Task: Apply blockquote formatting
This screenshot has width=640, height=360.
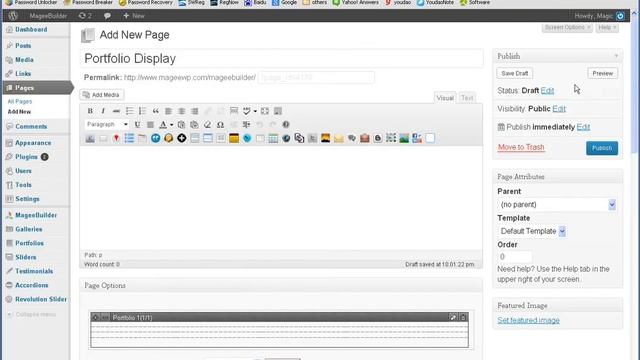Action: click(x=156, y=111)
